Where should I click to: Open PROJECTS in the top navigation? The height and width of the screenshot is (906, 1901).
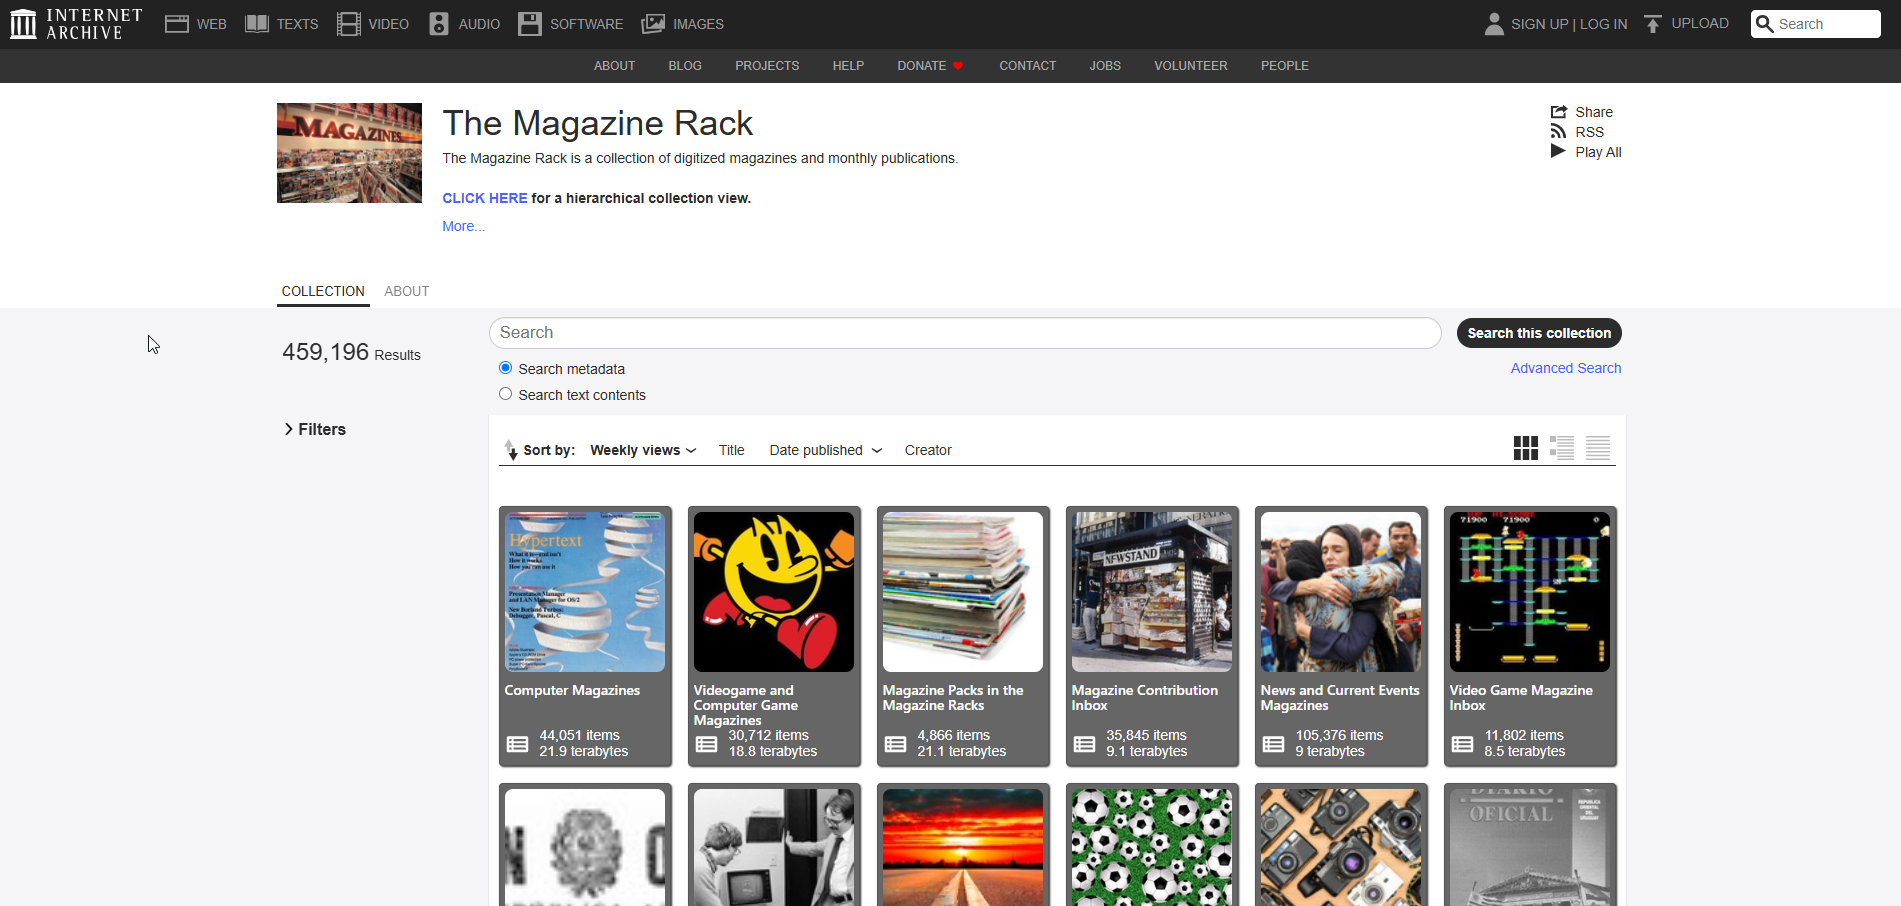pyautogui.click(x=767, y=66)
